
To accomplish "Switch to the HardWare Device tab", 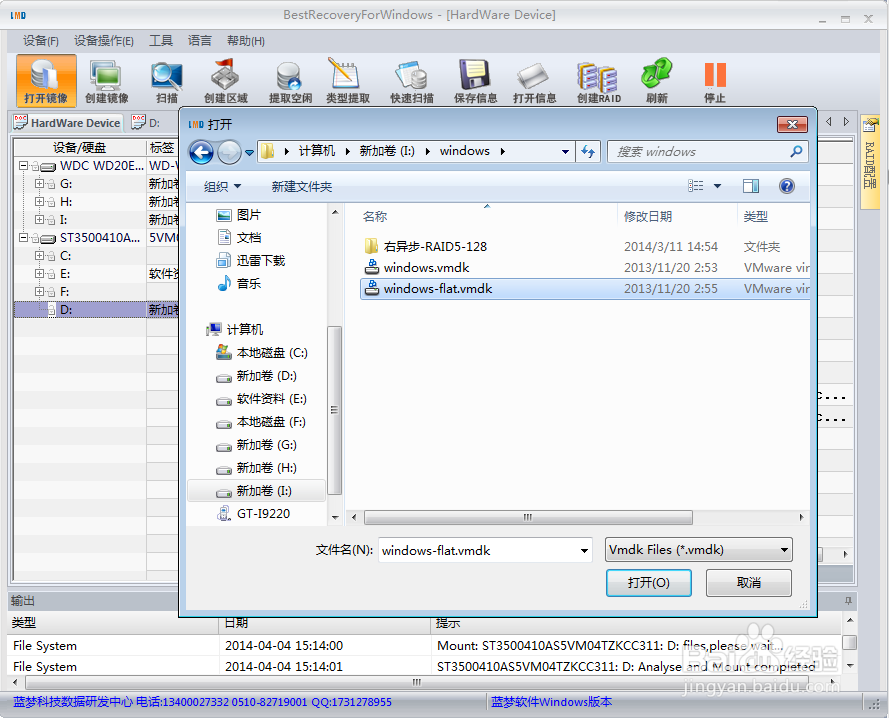I will (x=67, y=123).
